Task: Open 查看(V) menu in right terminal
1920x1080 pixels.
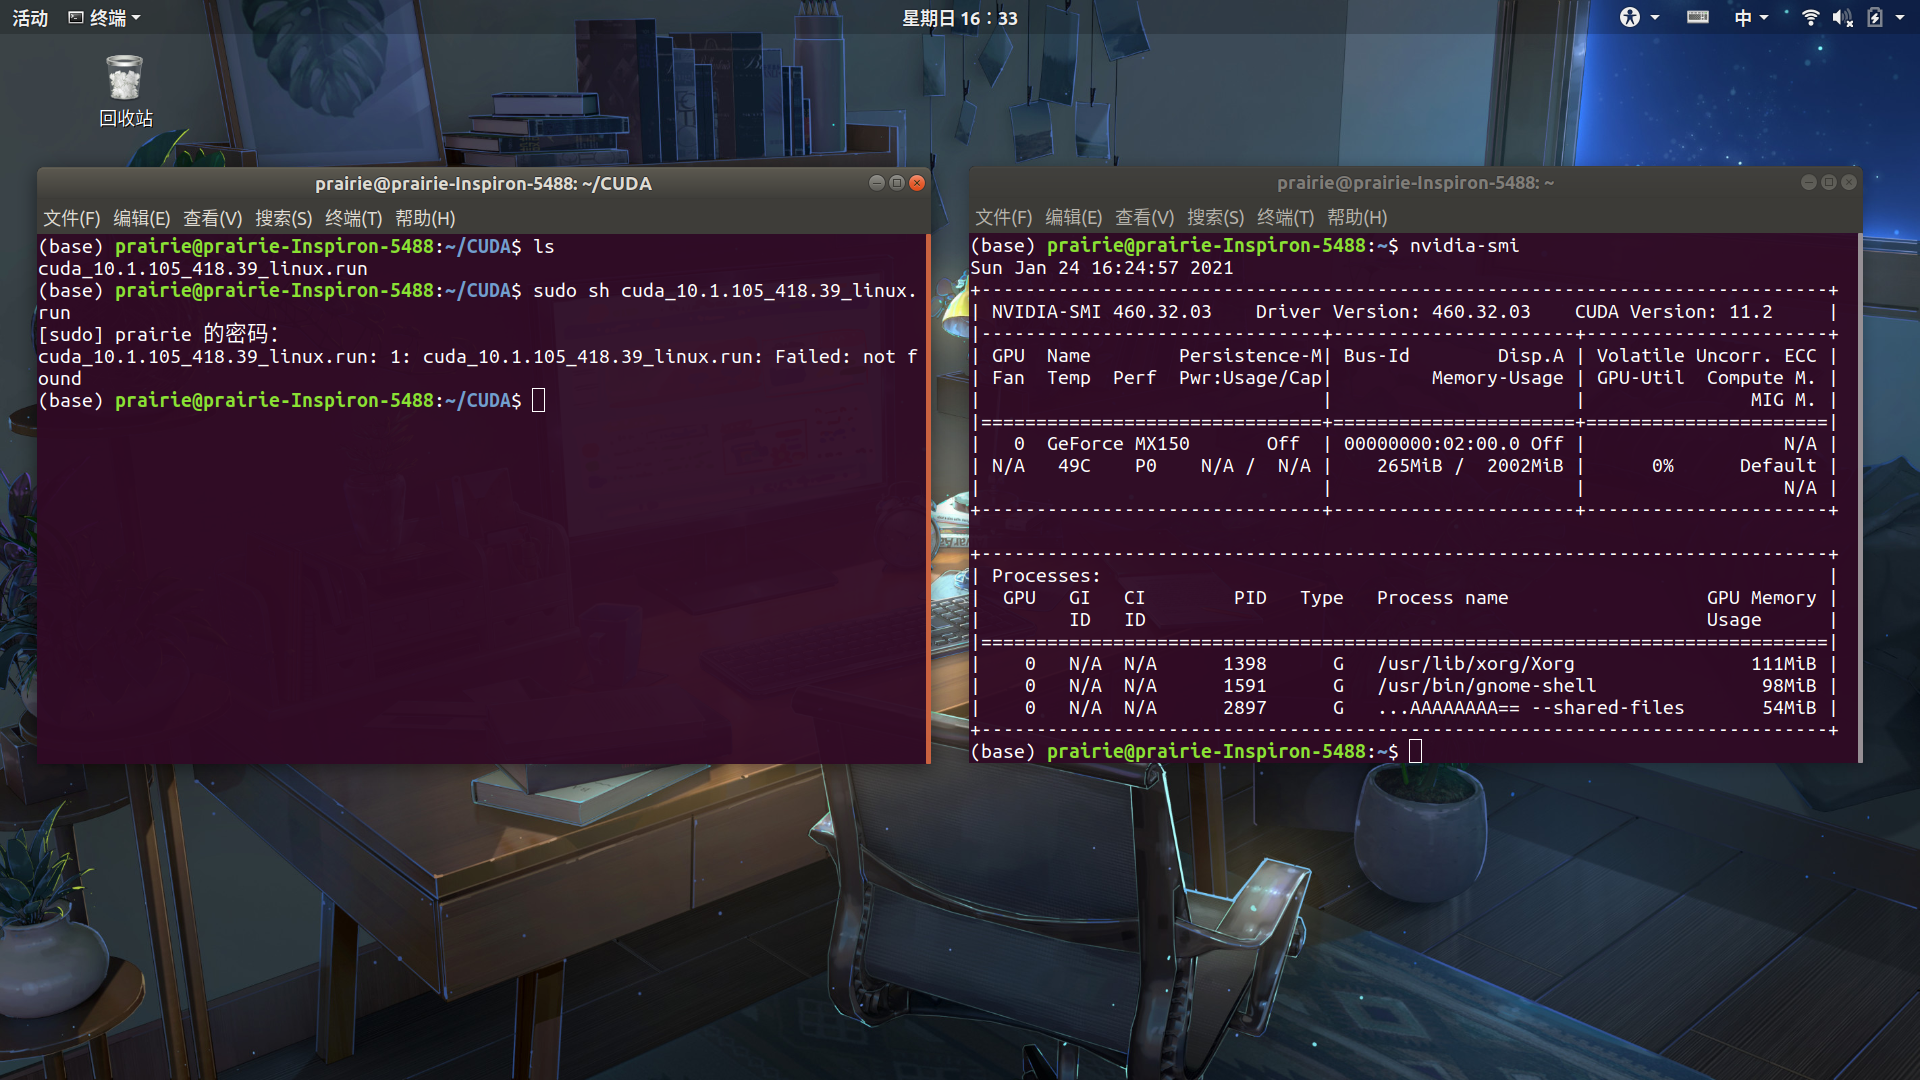Action: click(x=1145, y=217)
